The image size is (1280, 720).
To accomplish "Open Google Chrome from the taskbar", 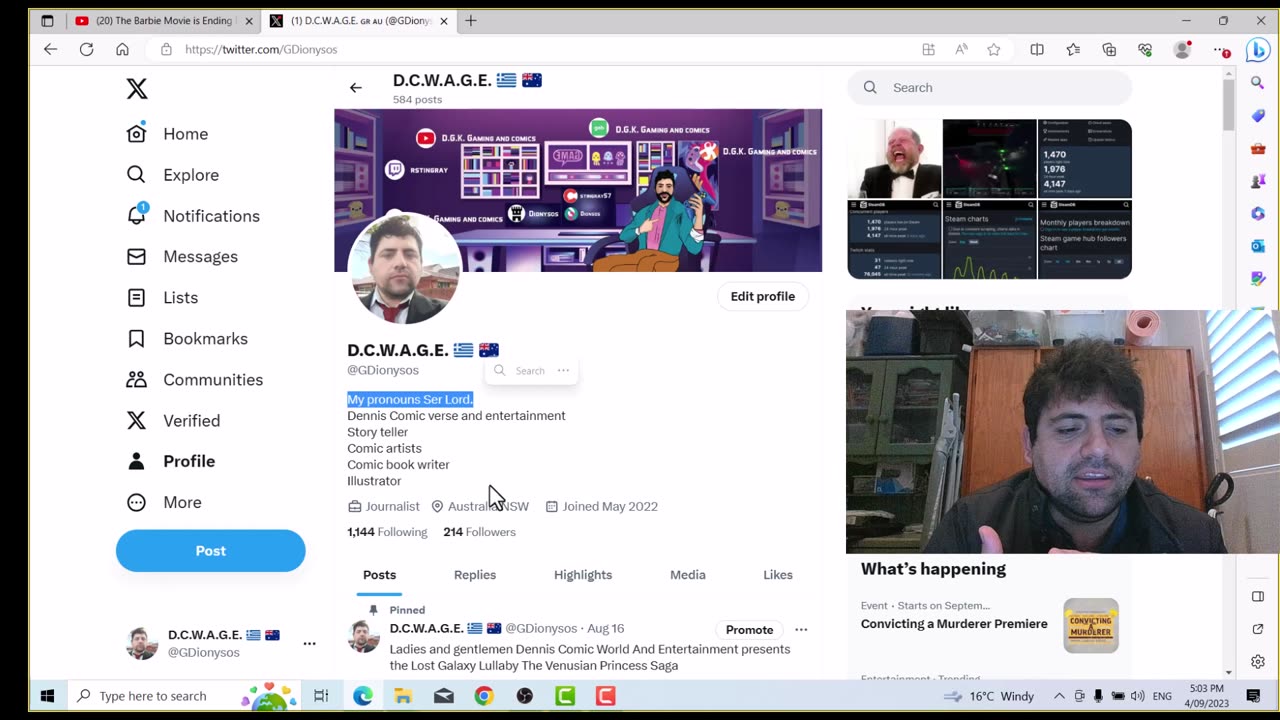I will tap(484, 696).
